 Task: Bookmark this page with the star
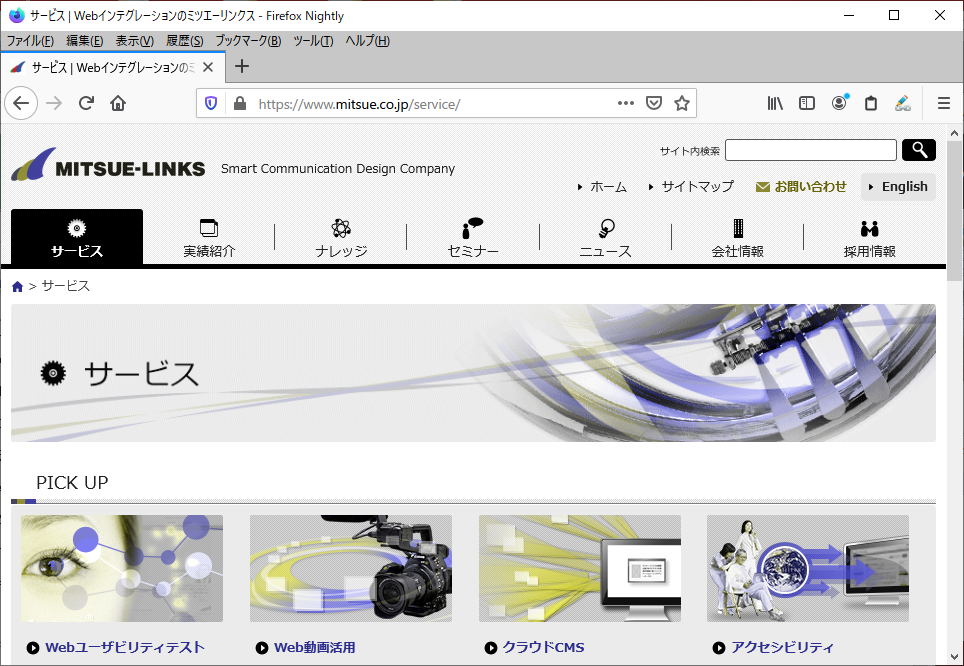pos(681,103)
